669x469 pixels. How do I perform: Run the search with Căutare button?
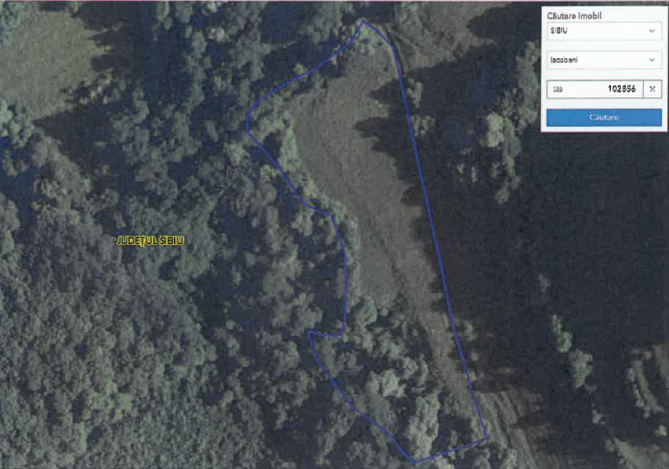pyautogui.click(x=604, y=117)
